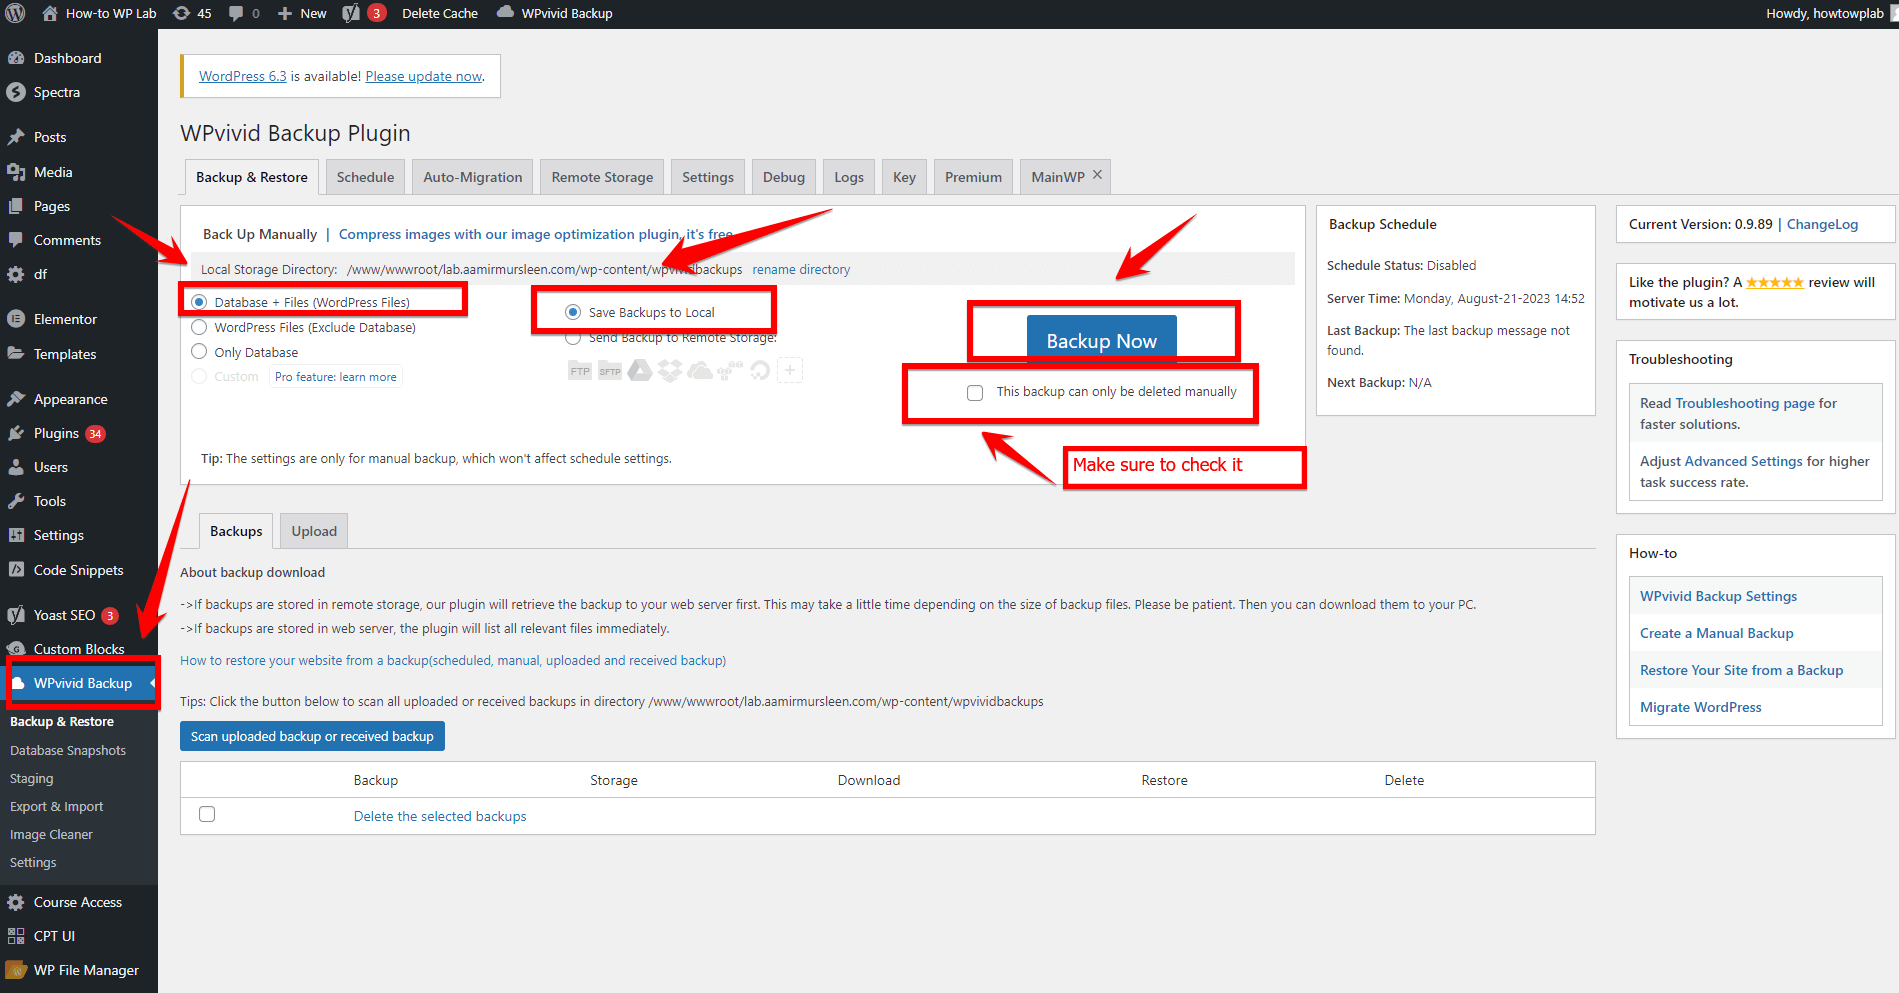The width and height of the screenshot is (1899, 993).
Task: Open the Premium tab
Action: [x=973, y=177]
